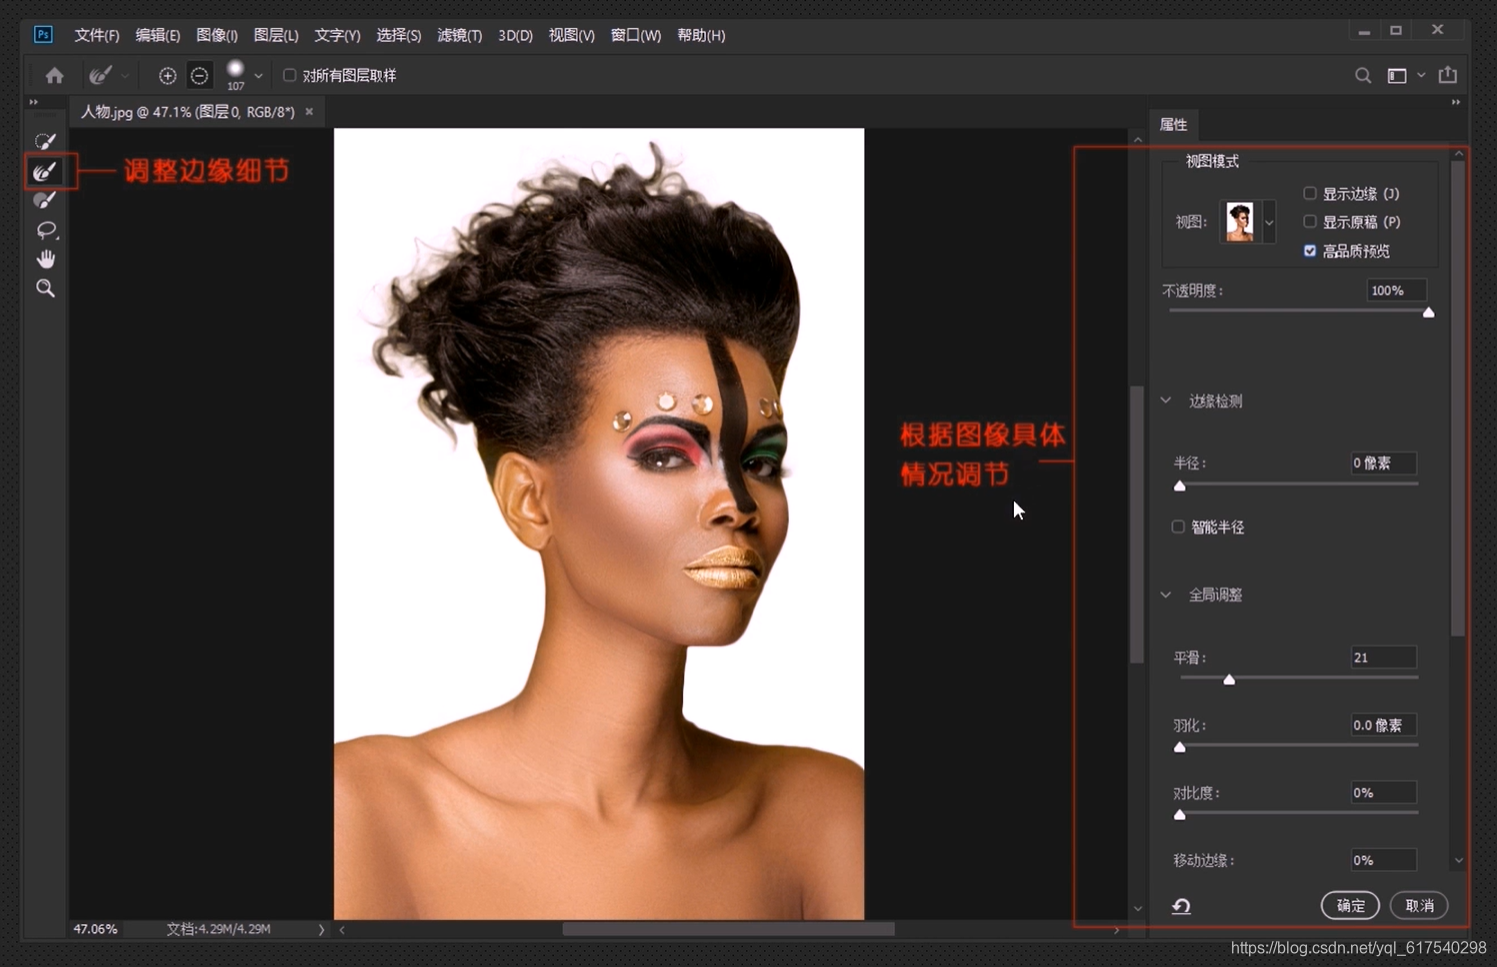
Task: Click the 确定 button
Action: (1350, 905)
